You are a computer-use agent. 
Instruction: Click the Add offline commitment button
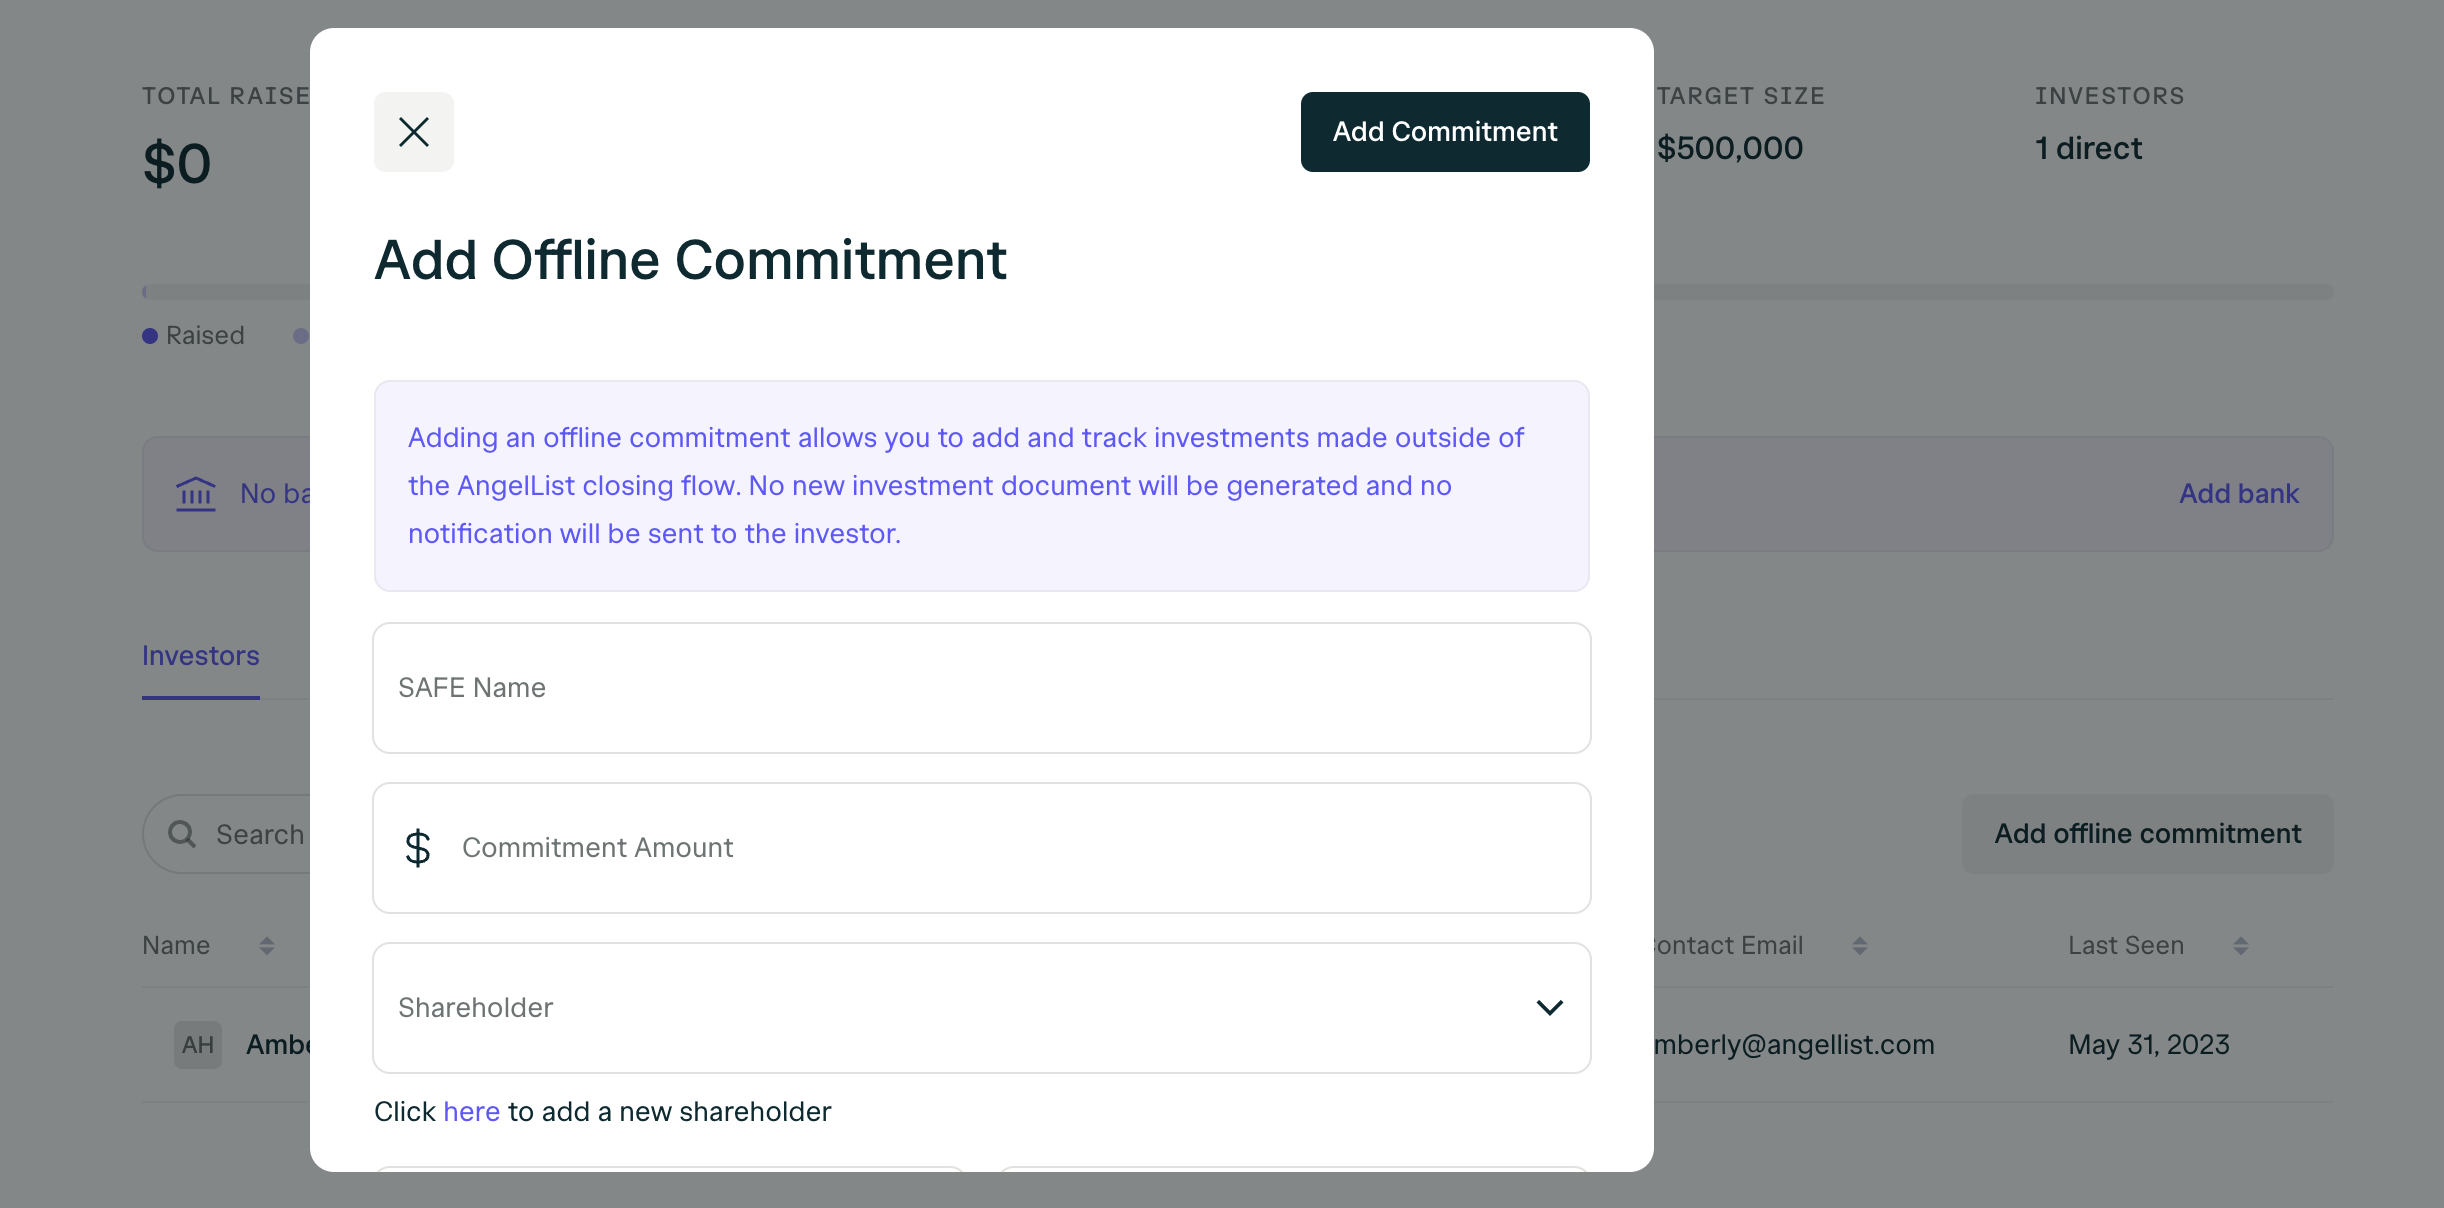[x=2148, y=834]
